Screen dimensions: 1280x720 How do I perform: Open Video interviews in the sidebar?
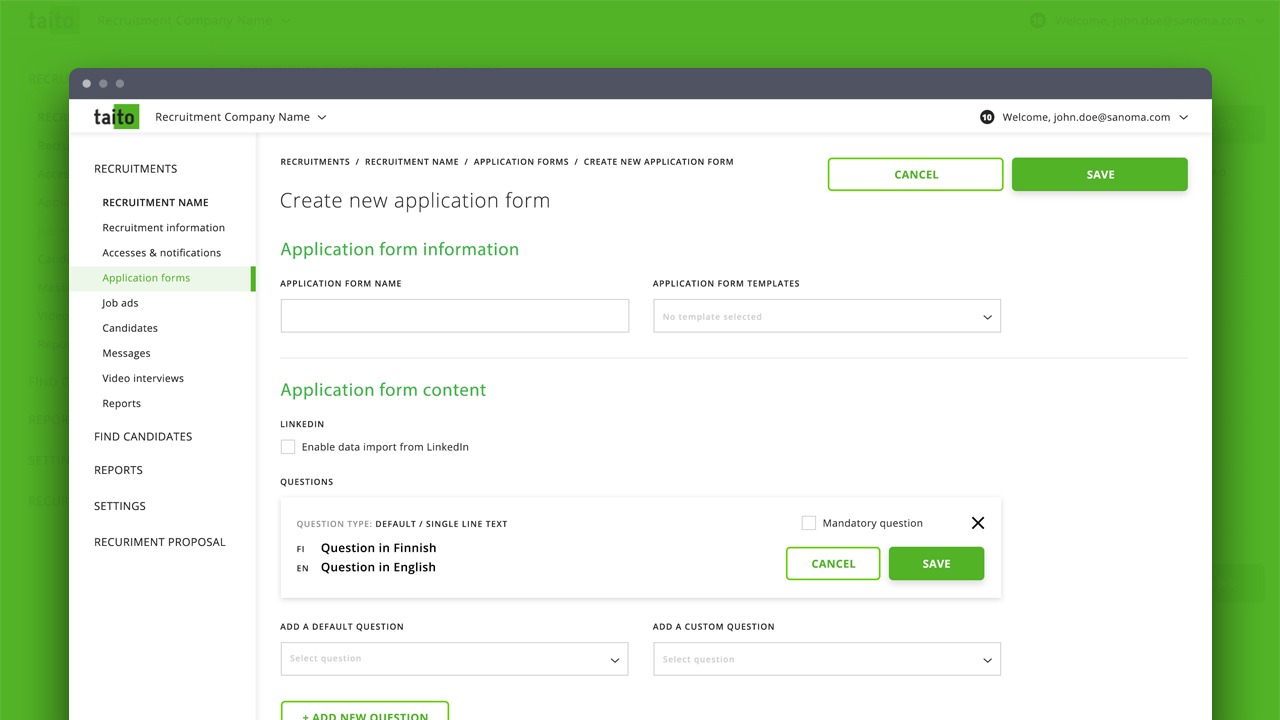tap(143, 378)
